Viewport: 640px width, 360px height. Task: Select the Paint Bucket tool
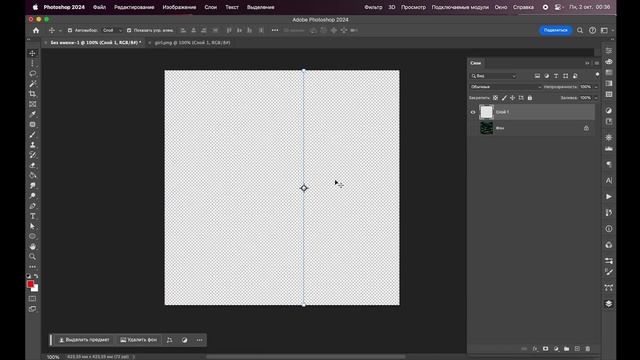(32, 176)
